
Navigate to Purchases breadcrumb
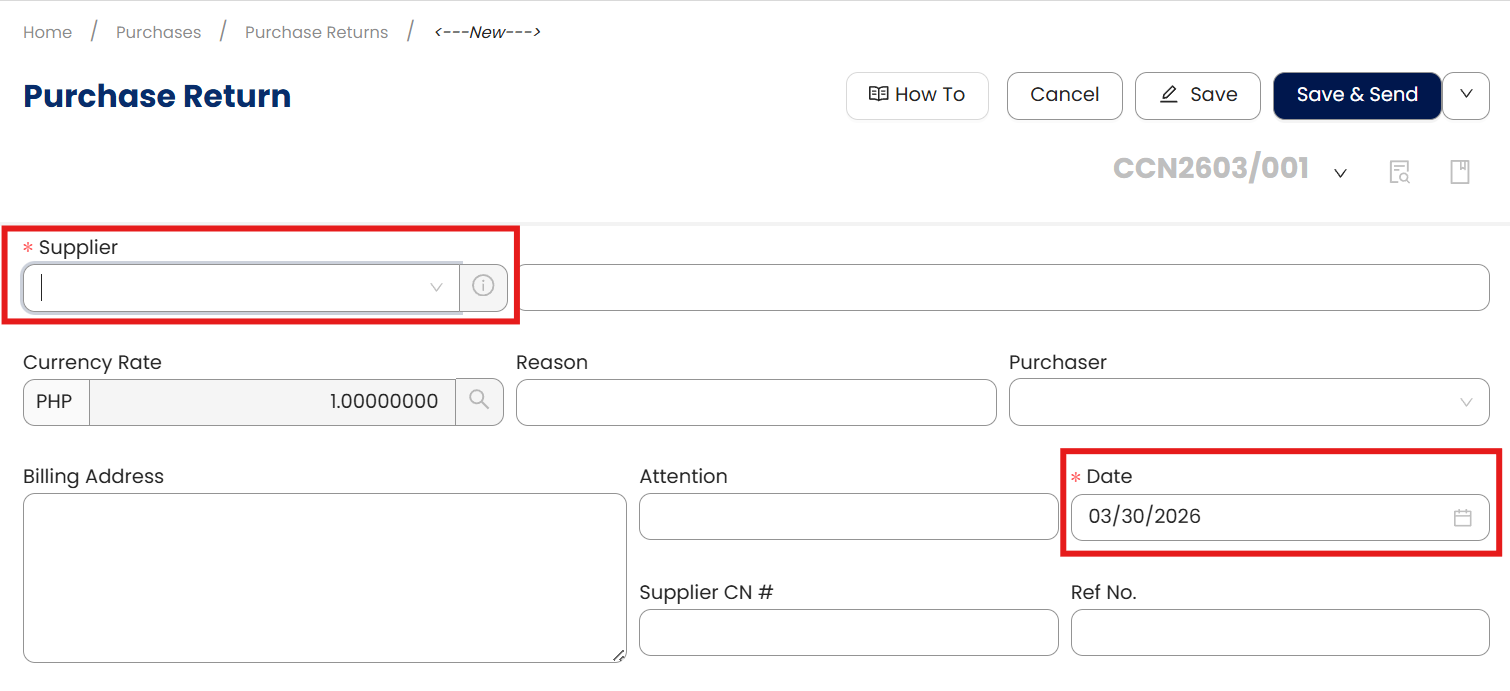click(158, 32)
